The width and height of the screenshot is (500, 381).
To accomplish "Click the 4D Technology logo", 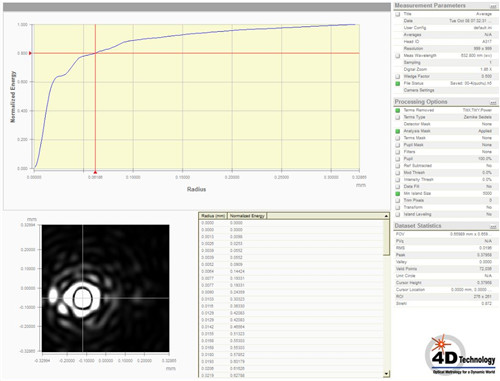I will point(460,355).
